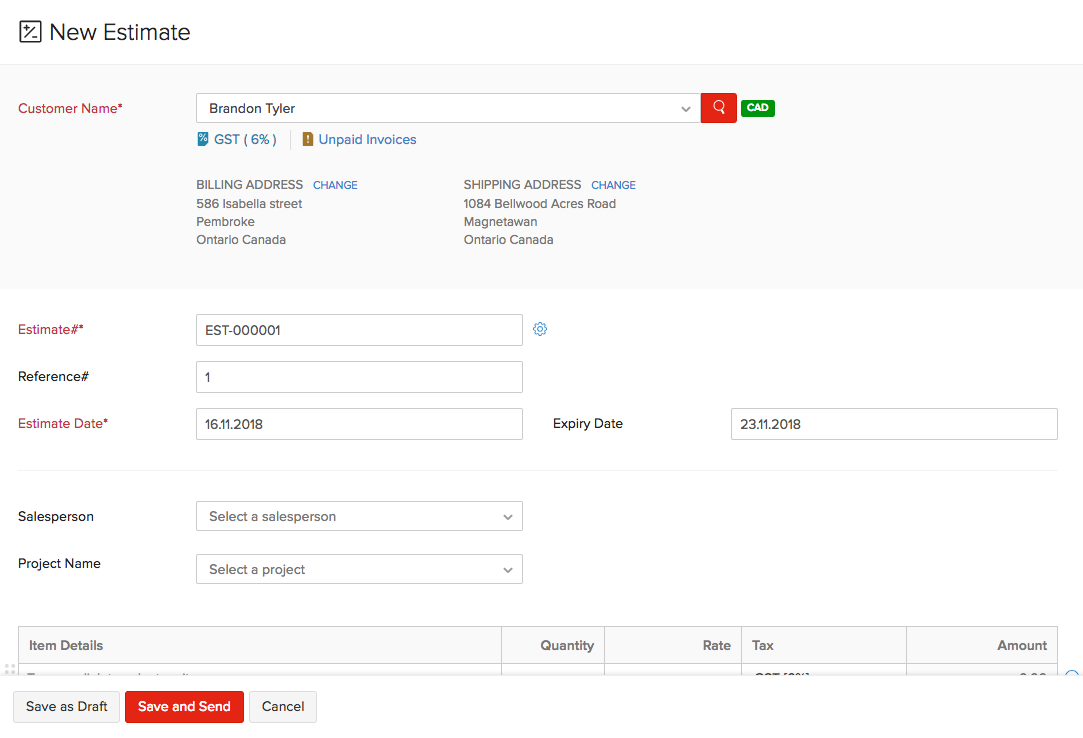Focus the Estimate# input field
The height and width of the screenshot is (738, 1083).
pos(359,330)
